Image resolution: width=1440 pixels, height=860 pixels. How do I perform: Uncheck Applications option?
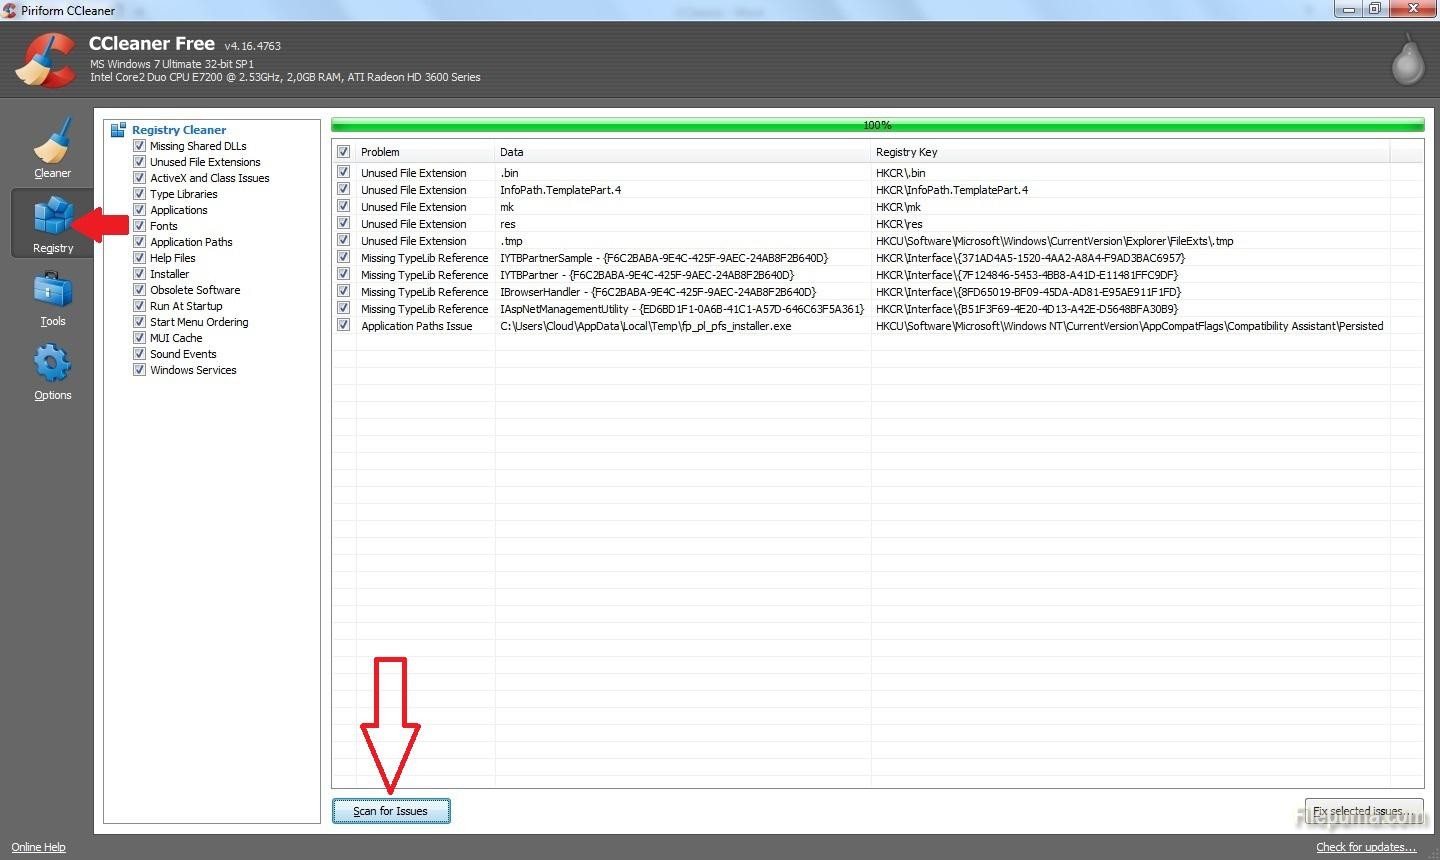(x=140, y=210)
